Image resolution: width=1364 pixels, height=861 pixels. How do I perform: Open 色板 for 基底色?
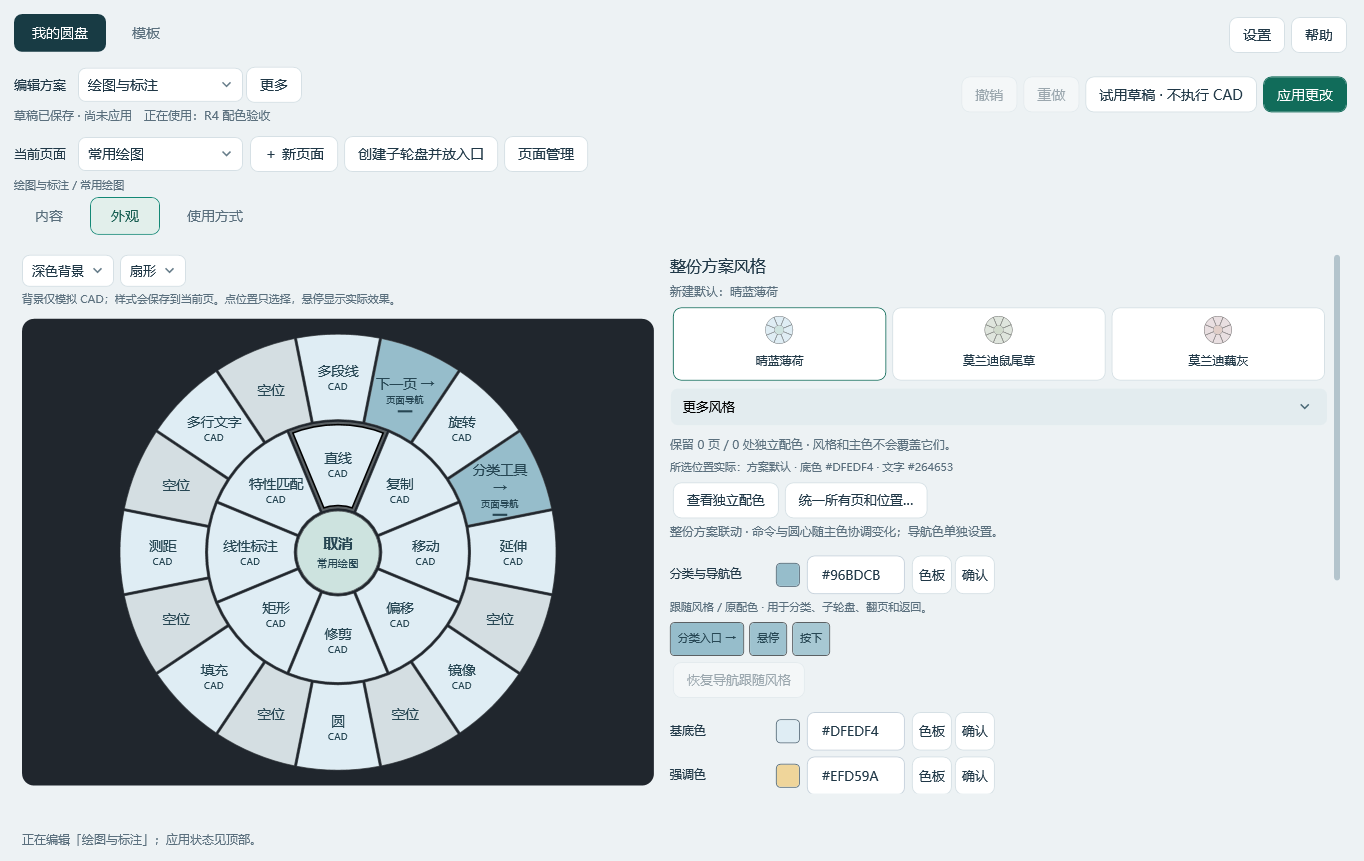point(932,731)
